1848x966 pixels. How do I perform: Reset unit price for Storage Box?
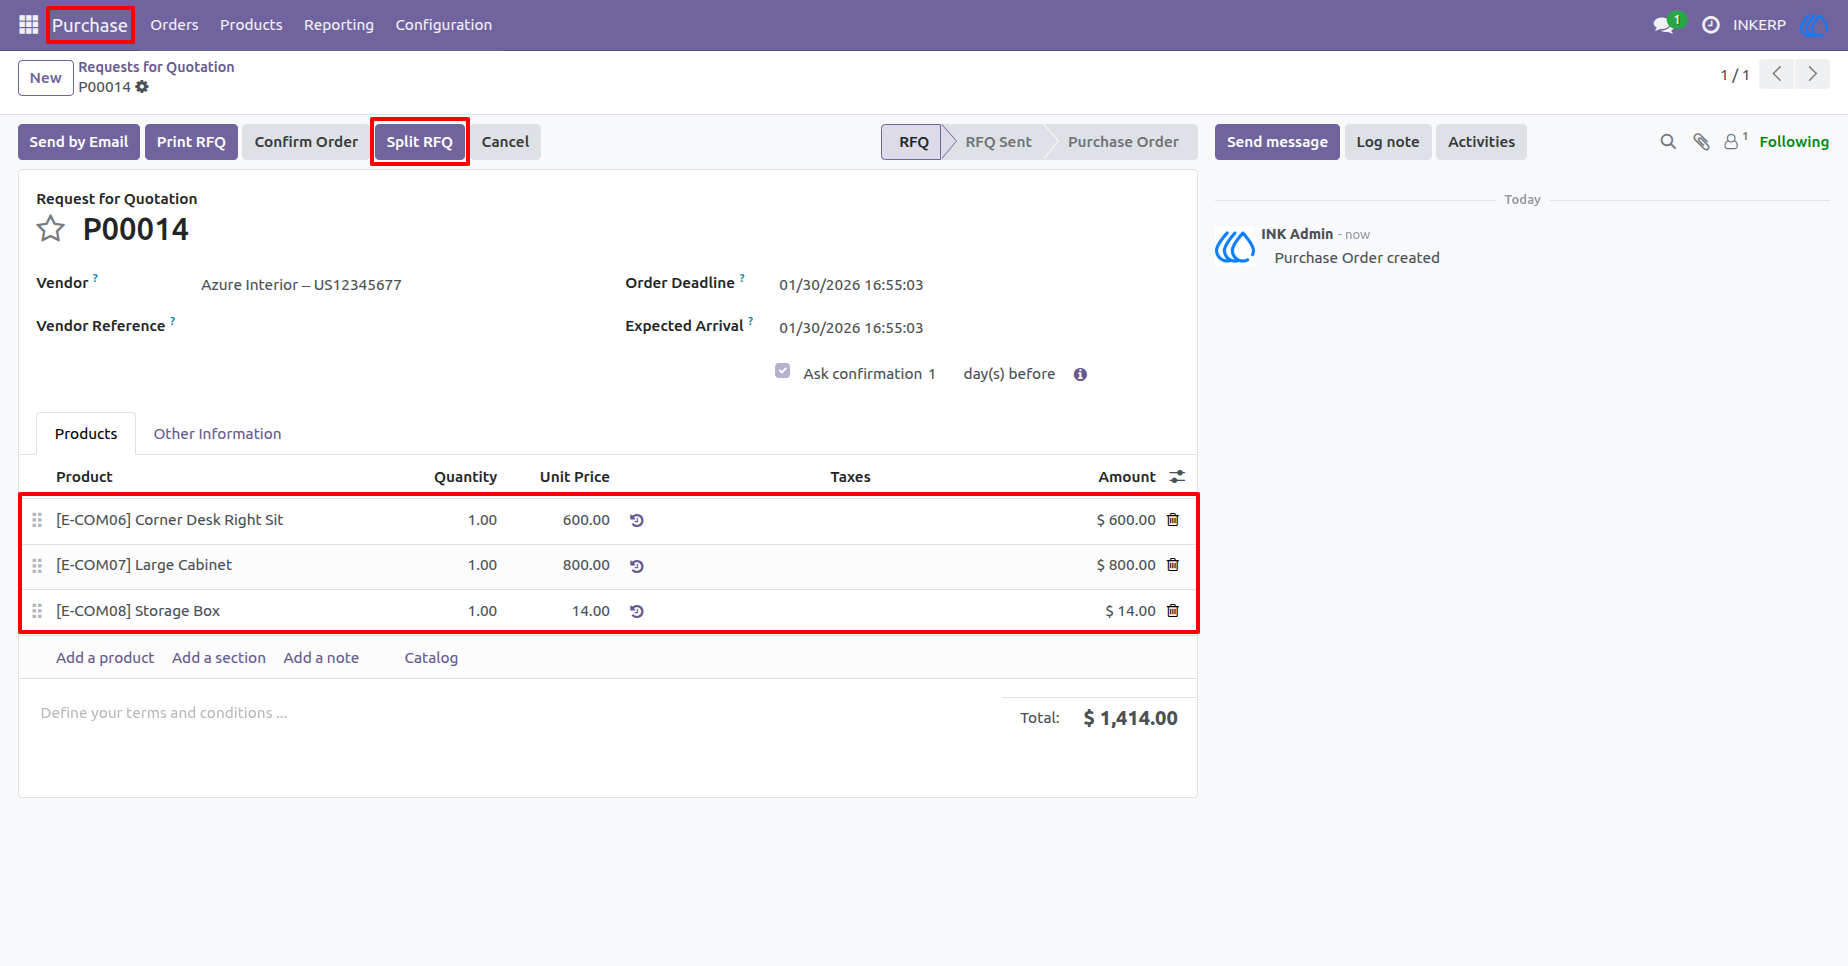(x=637, y=611)
